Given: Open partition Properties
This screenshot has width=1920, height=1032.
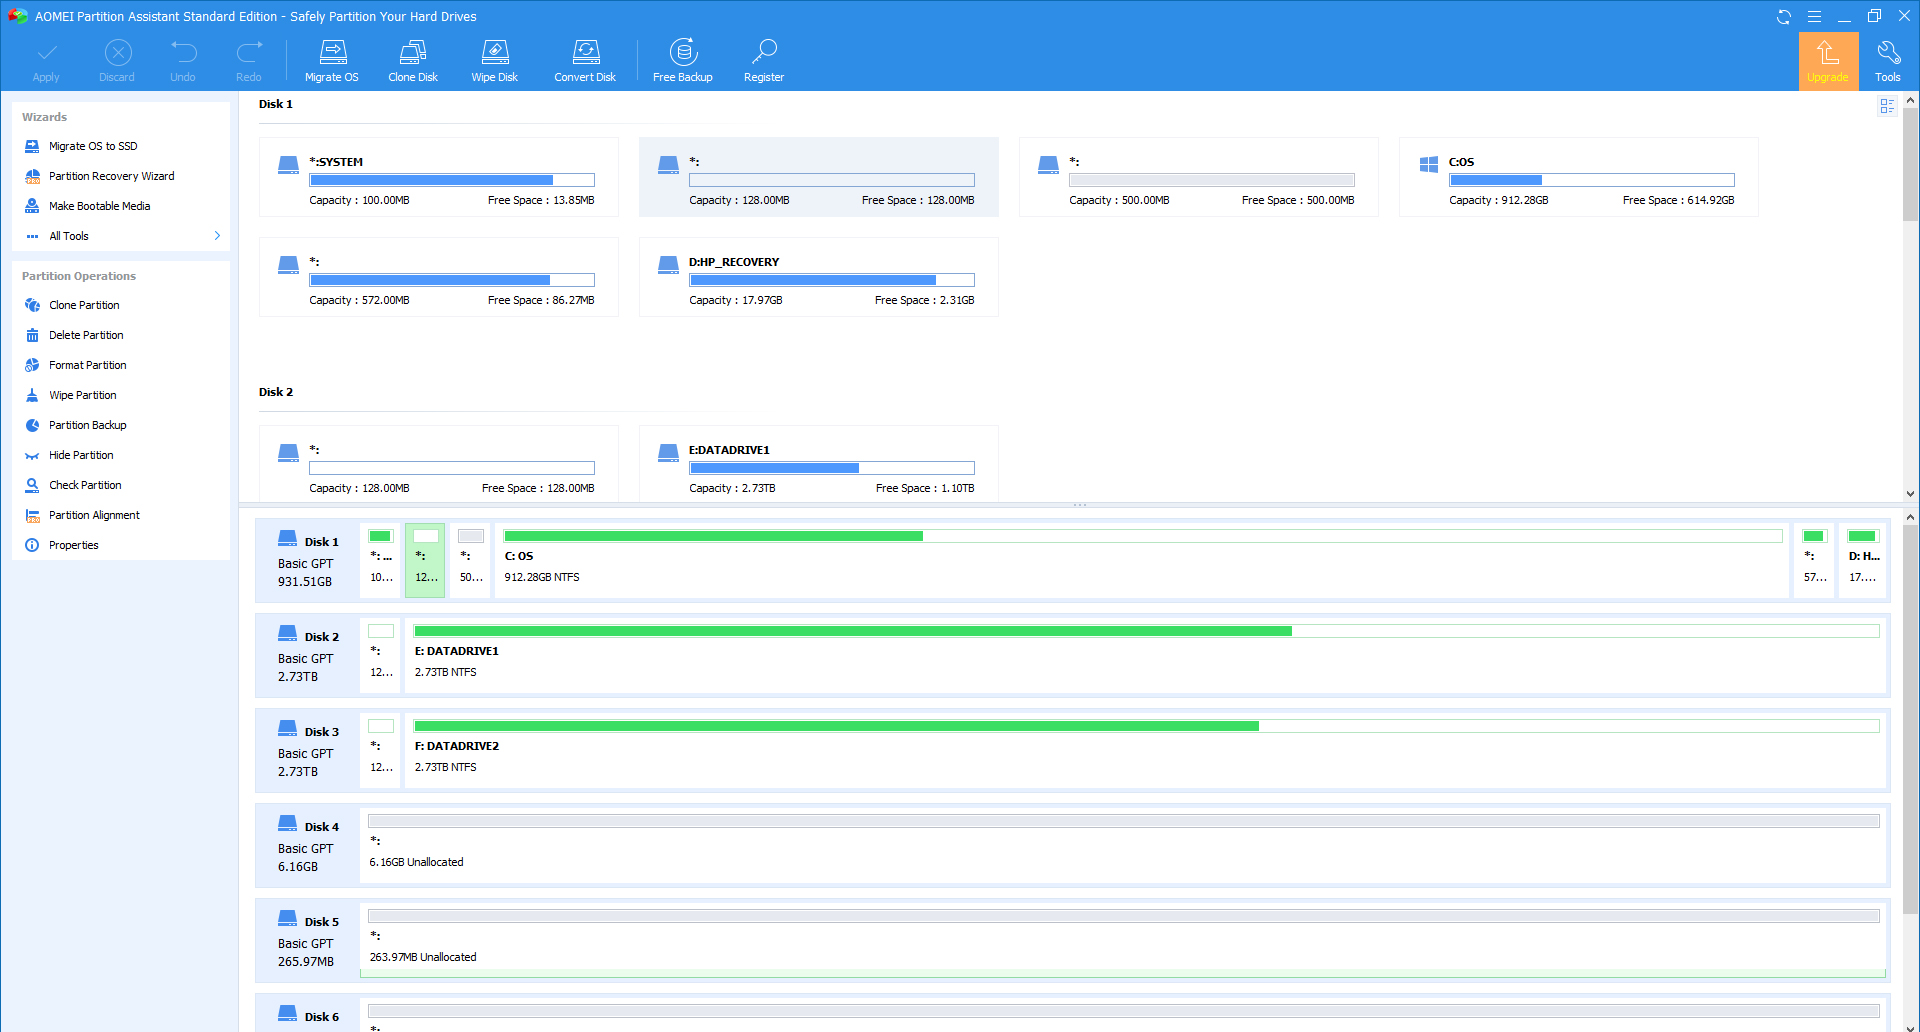Looking at the screenshot, I should (120, 545).
